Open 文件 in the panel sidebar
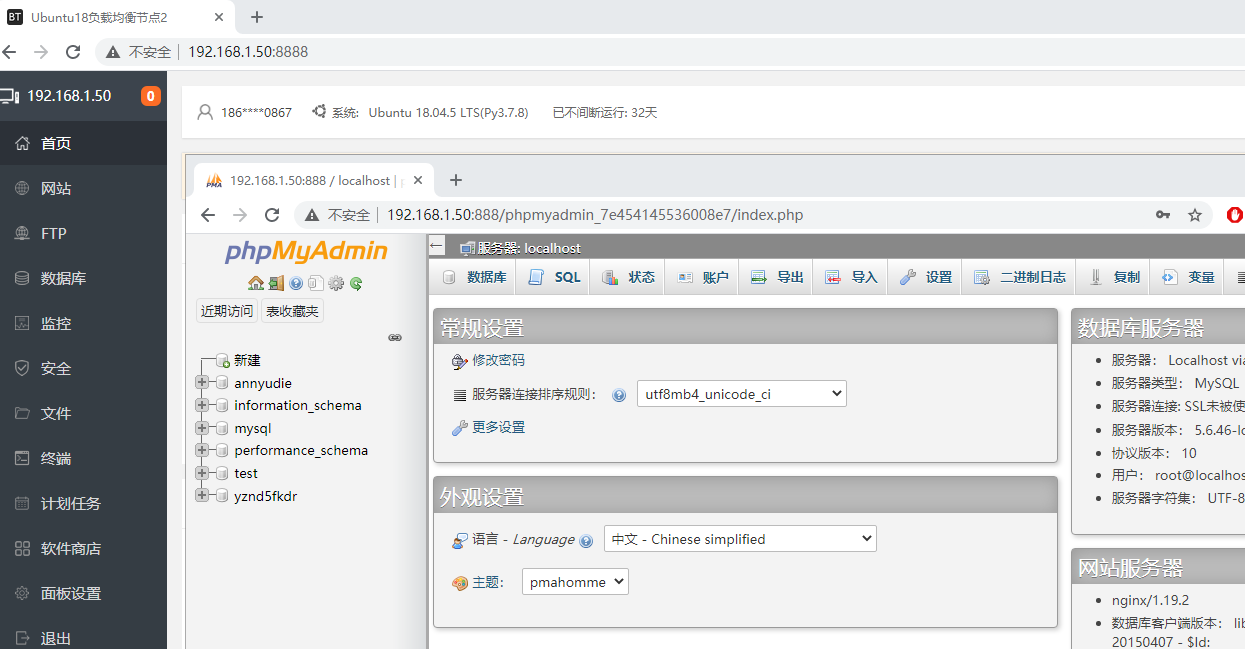This screenshot has height=649, width=1245. [x=83, y=413]
